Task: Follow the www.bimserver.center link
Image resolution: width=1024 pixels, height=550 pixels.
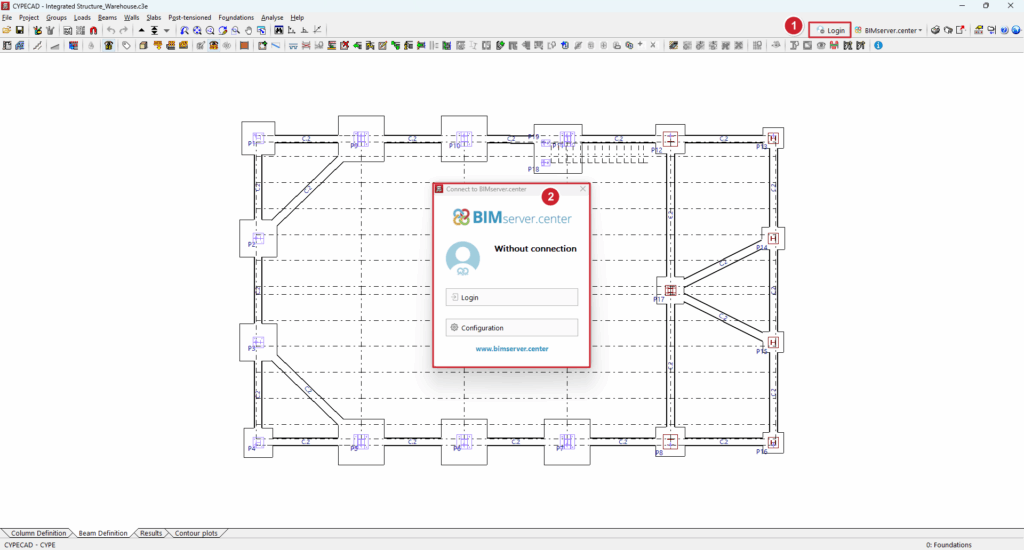Action: click(x=511, y=349)
